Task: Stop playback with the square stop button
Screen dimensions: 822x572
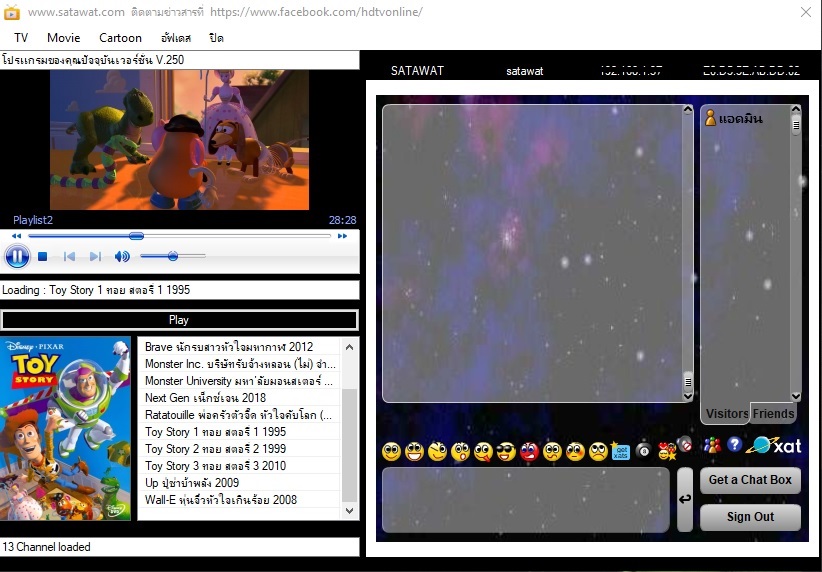Action: pyautogui.click(x=43, y=256)
